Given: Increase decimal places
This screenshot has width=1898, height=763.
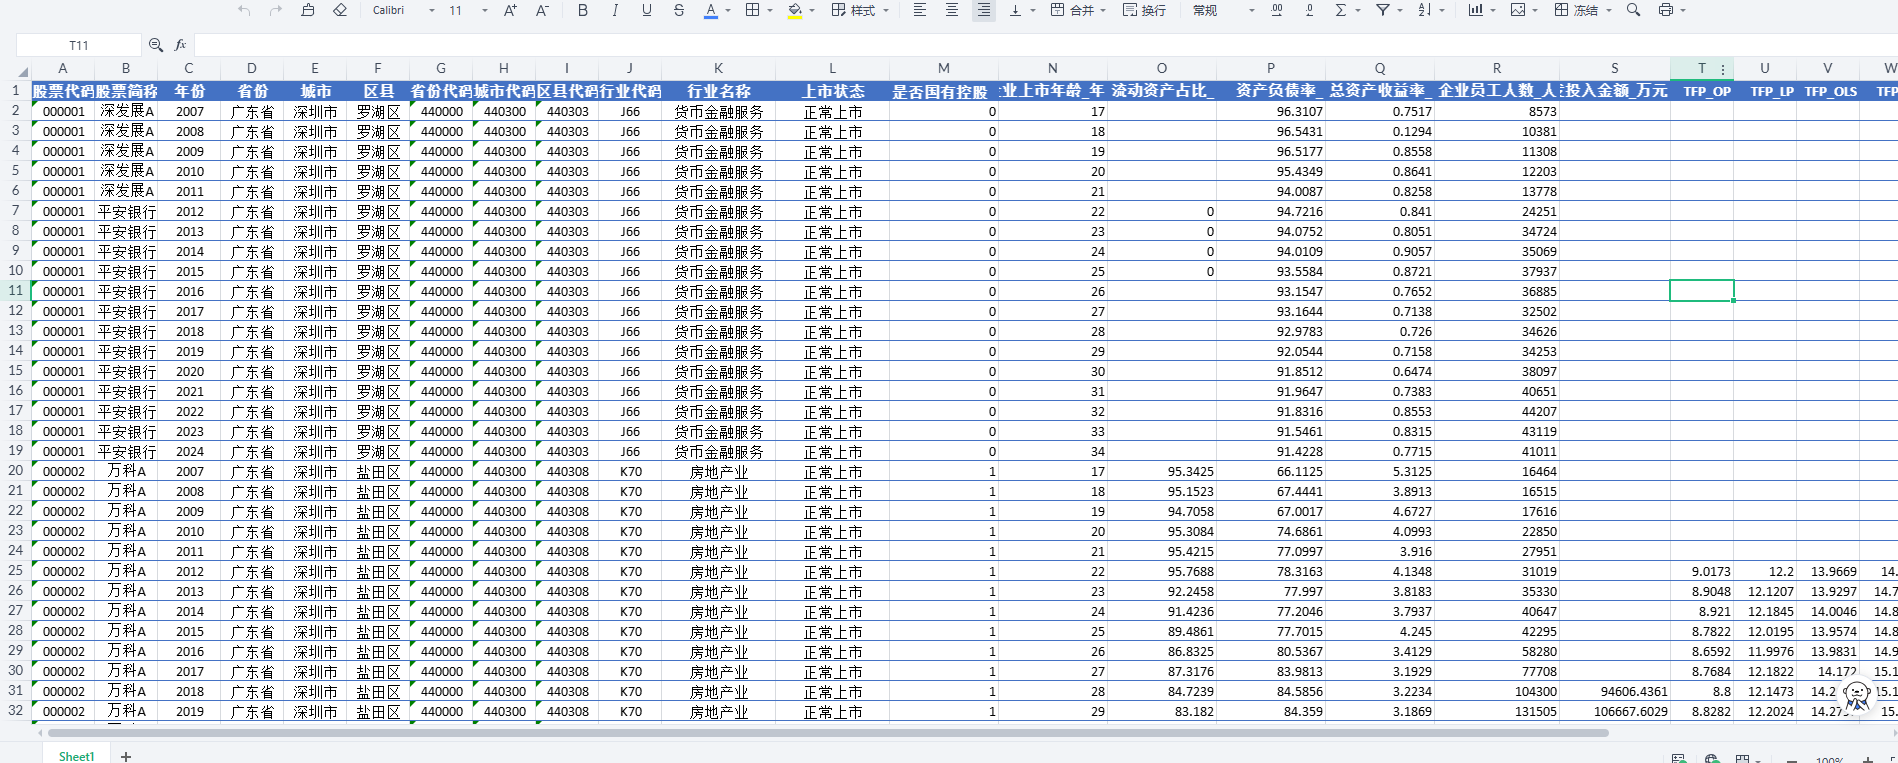Looking at the screenshot, I should coord(1277,10).
